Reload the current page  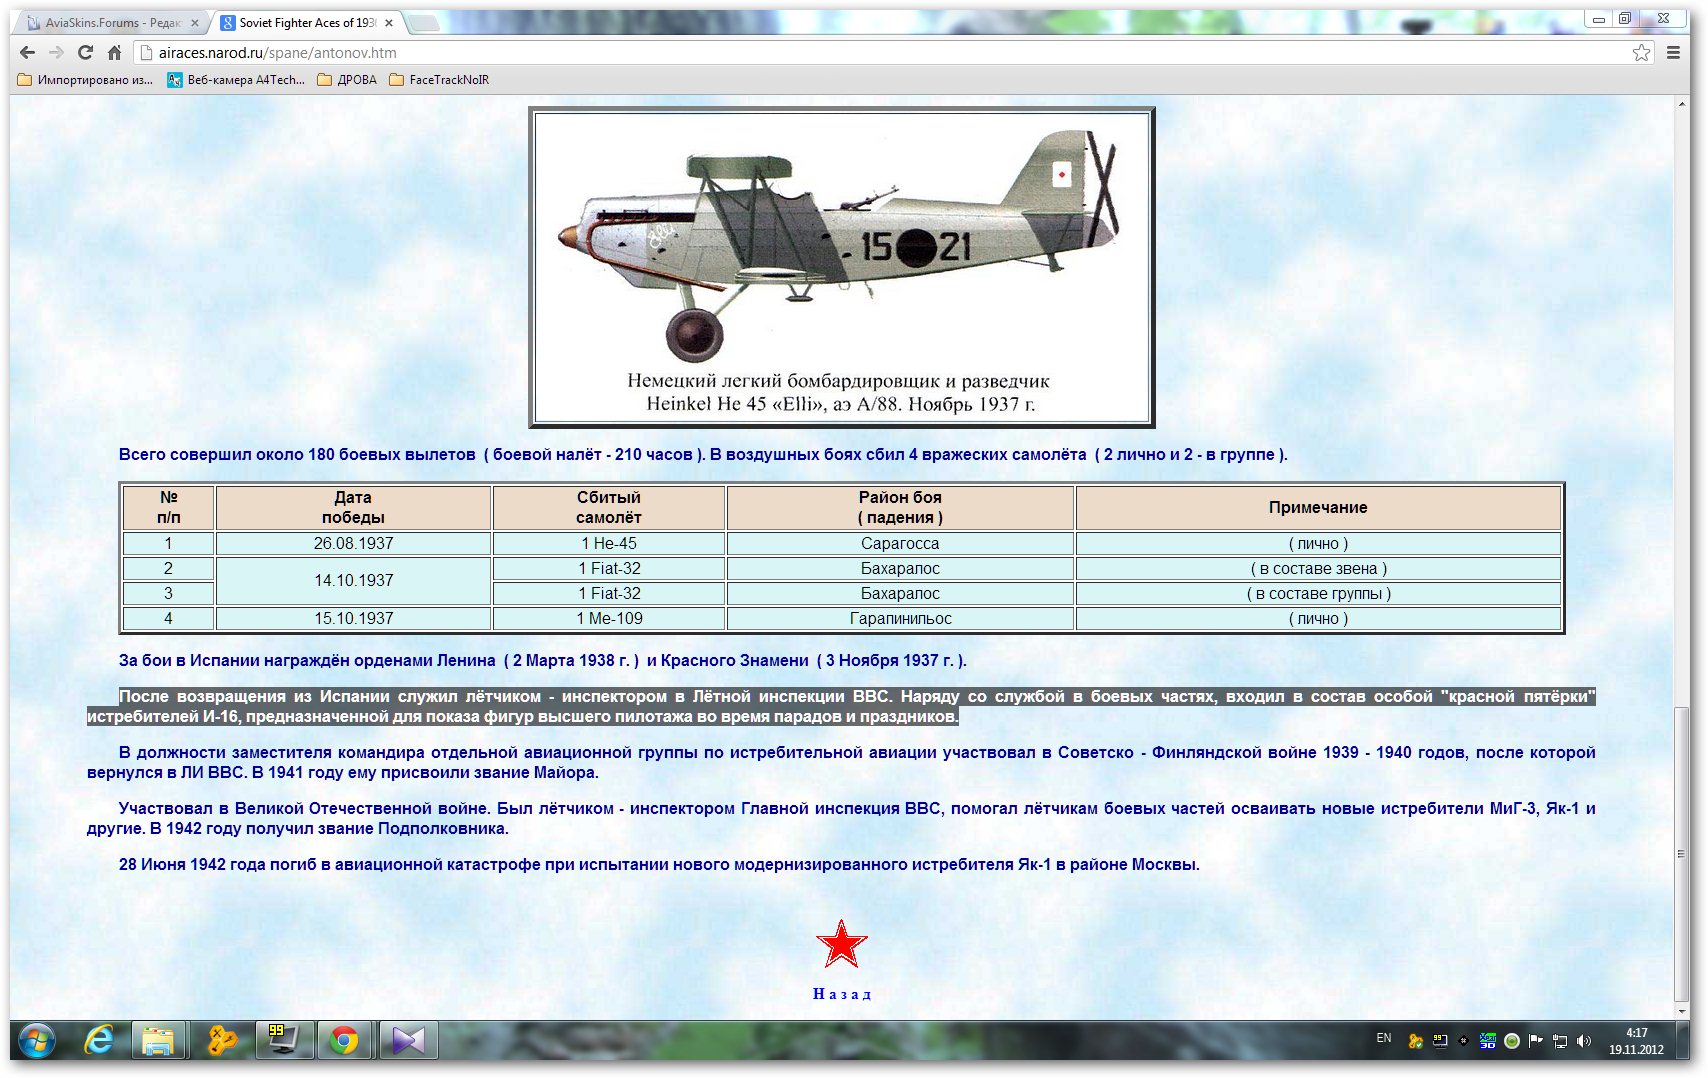(85, 53)
